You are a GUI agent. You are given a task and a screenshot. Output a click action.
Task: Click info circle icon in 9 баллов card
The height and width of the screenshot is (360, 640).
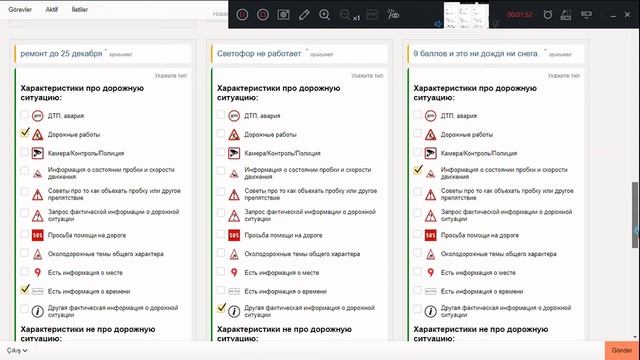[431, 311]
